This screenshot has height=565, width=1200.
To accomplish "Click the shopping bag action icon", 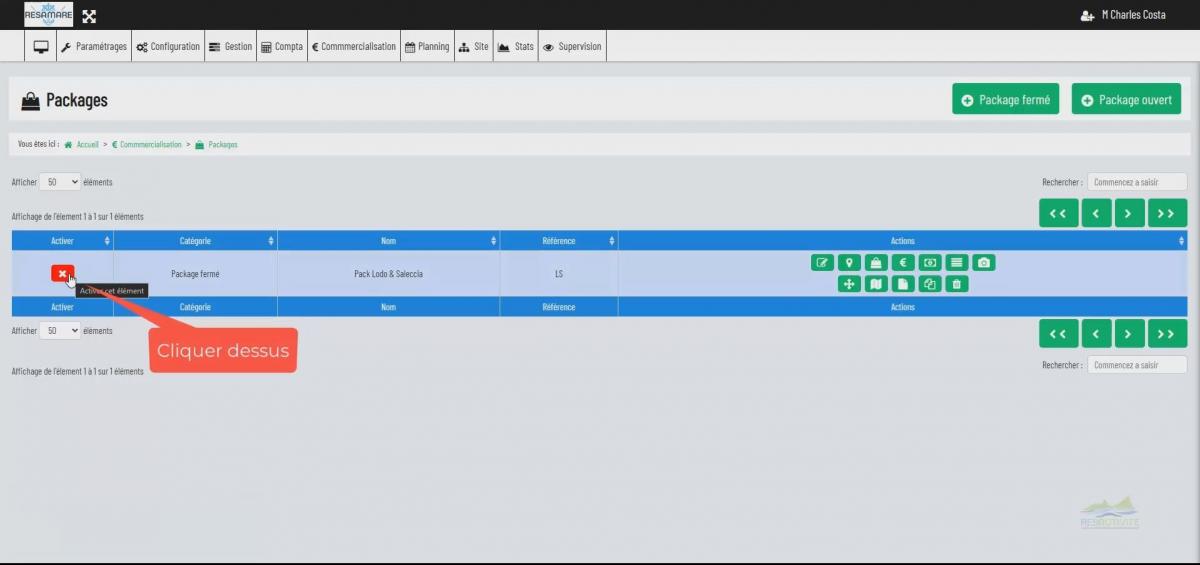I will click(x=876, y=263).
